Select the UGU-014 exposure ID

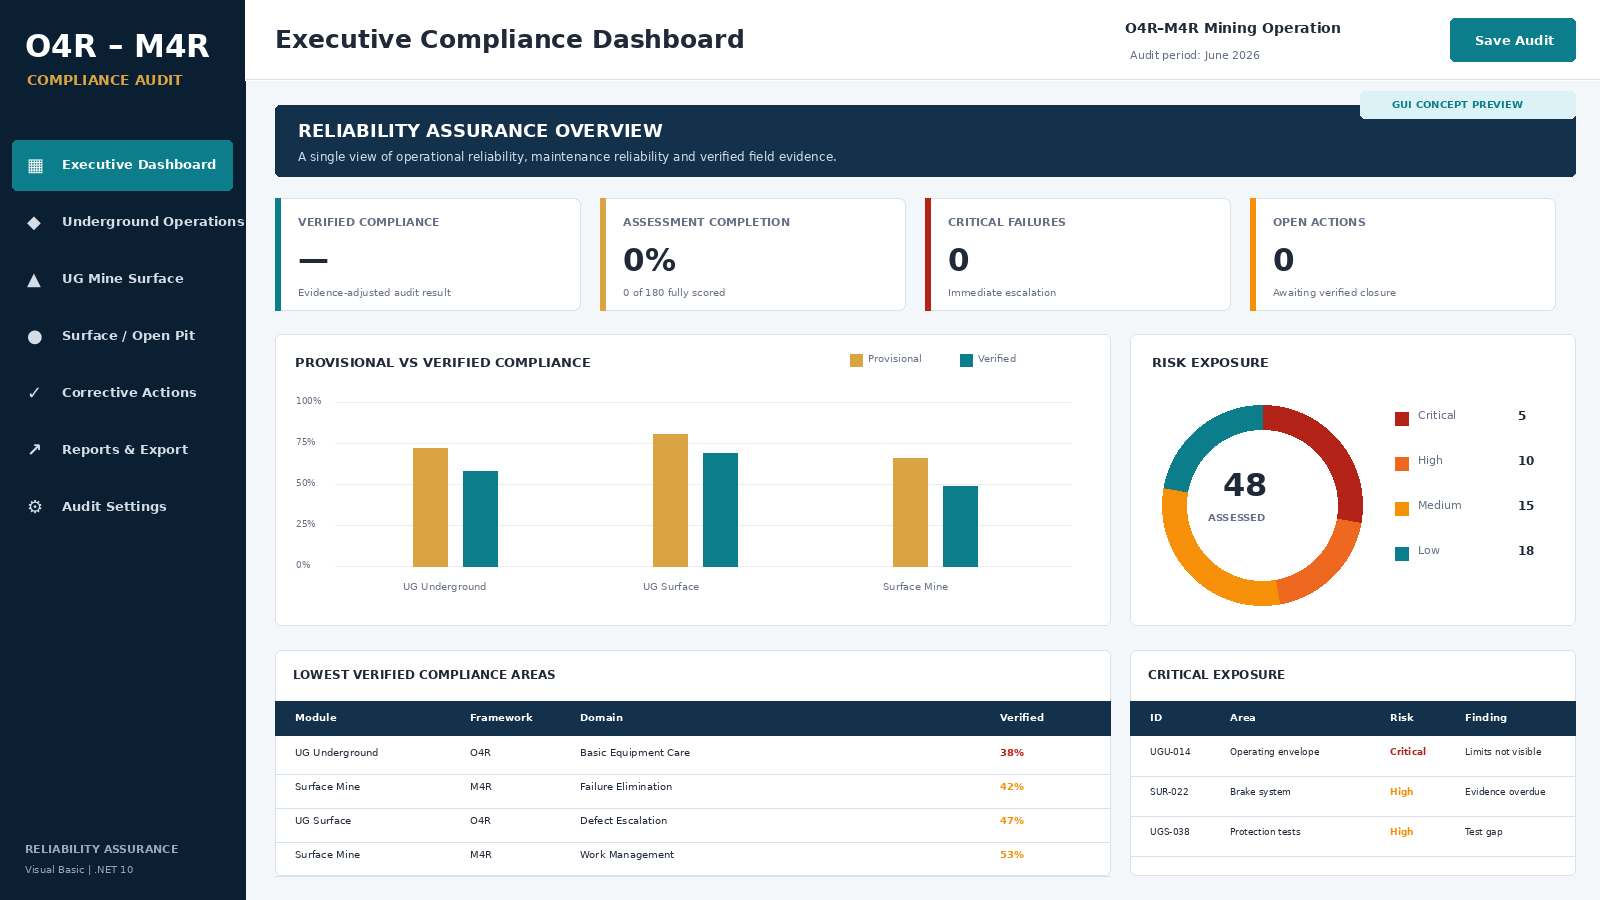pyautogui.click(x=1170, y=752)
